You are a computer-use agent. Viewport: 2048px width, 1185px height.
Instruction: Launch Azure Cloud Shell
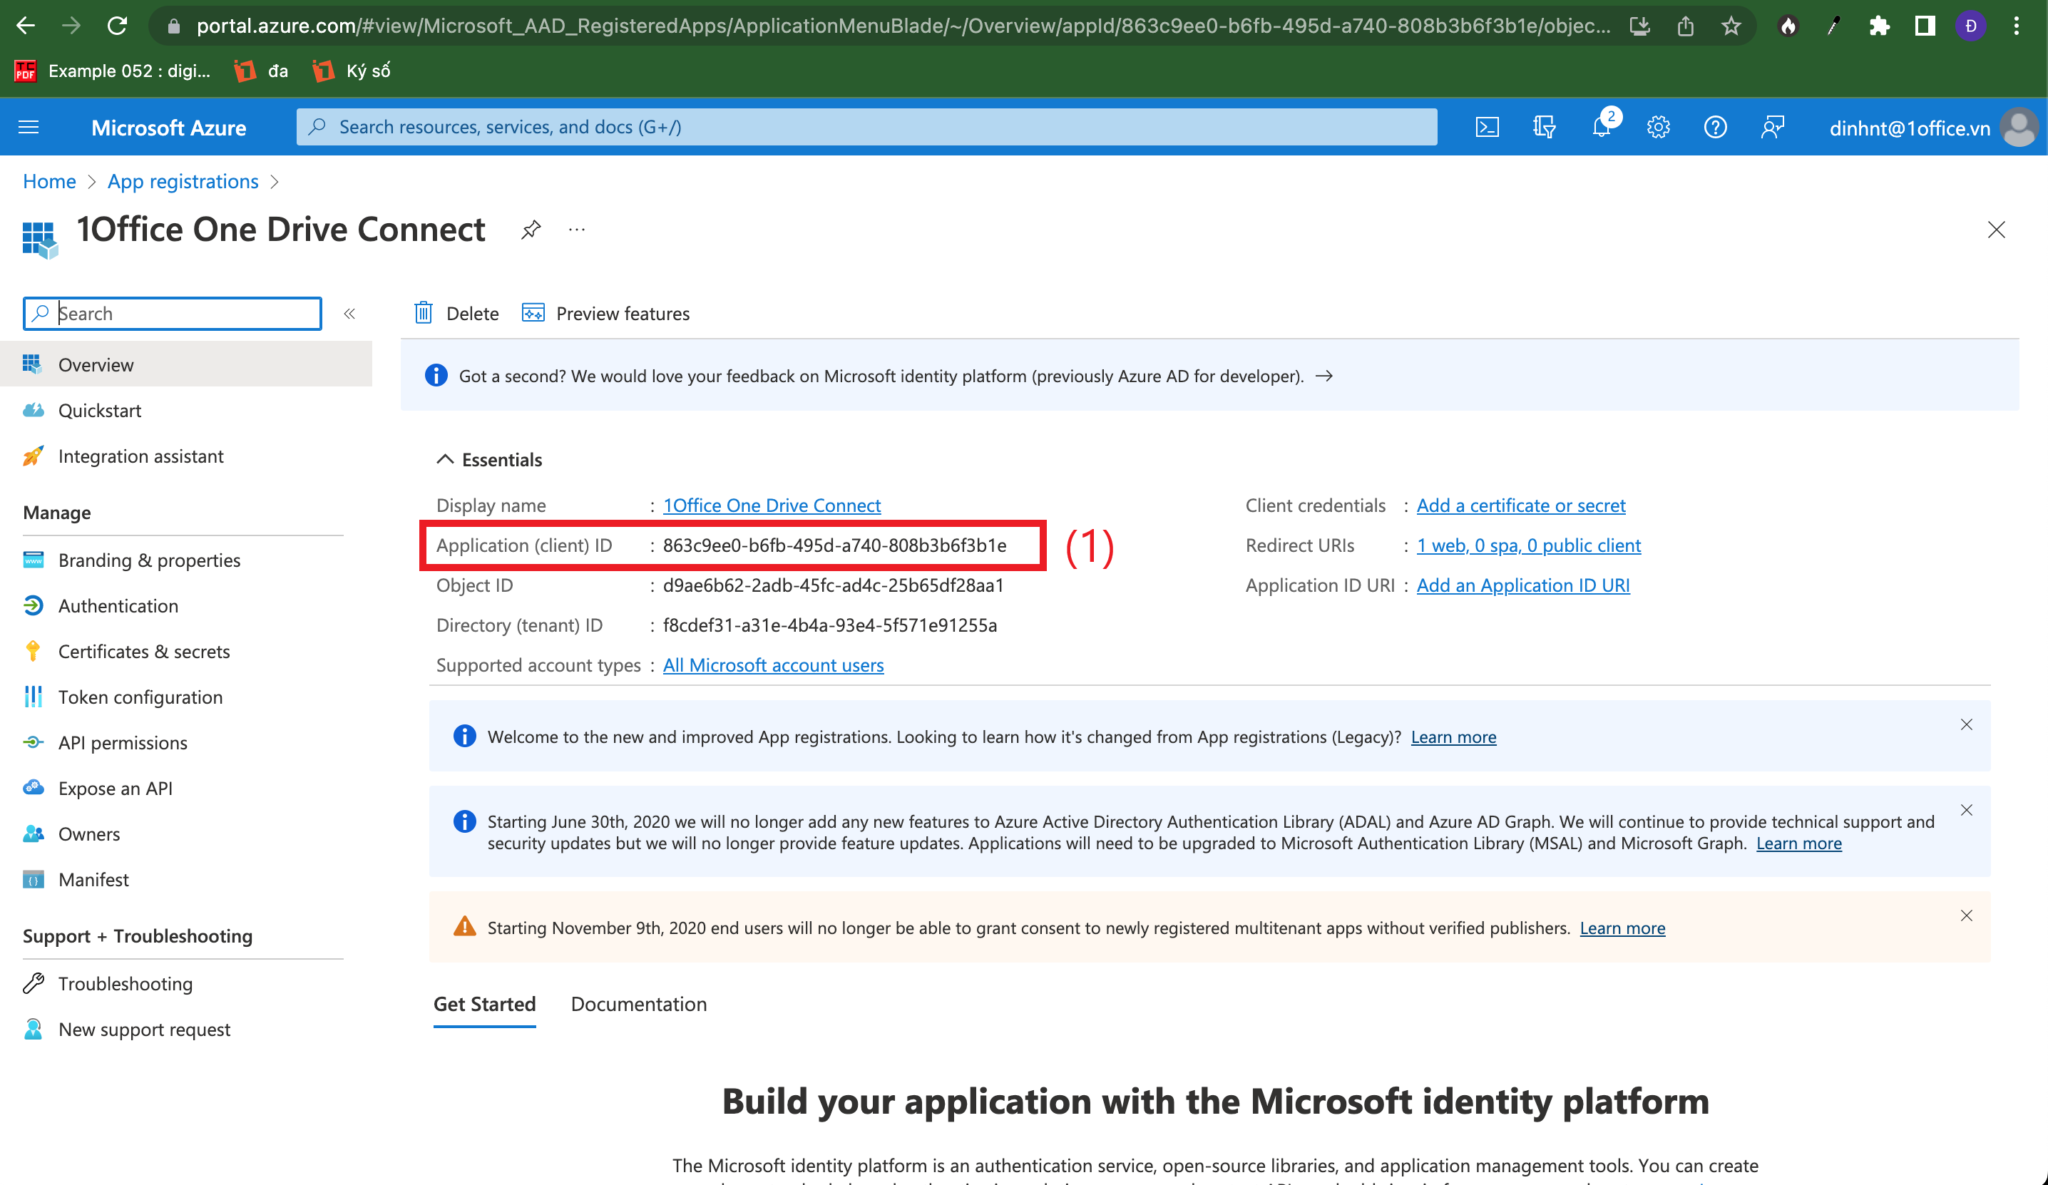pos(1487,127)
